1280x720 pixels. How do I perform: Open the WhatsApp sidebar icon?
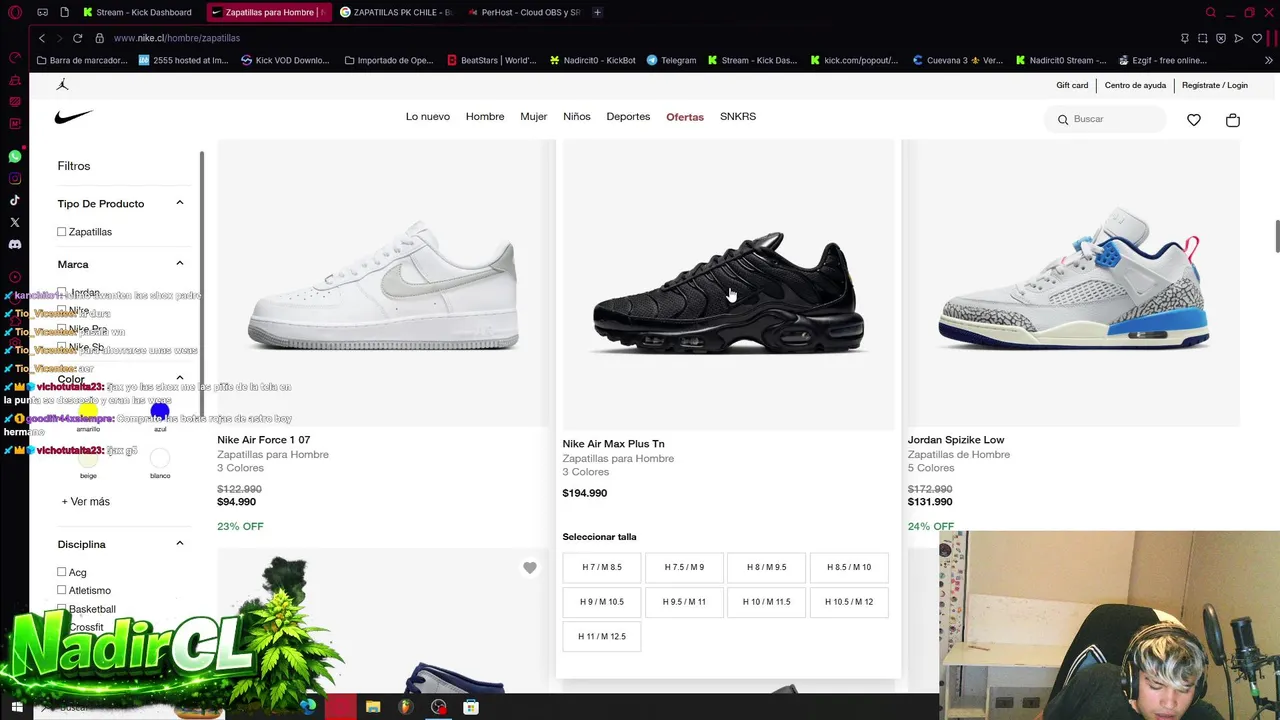(x=15, y=157)
